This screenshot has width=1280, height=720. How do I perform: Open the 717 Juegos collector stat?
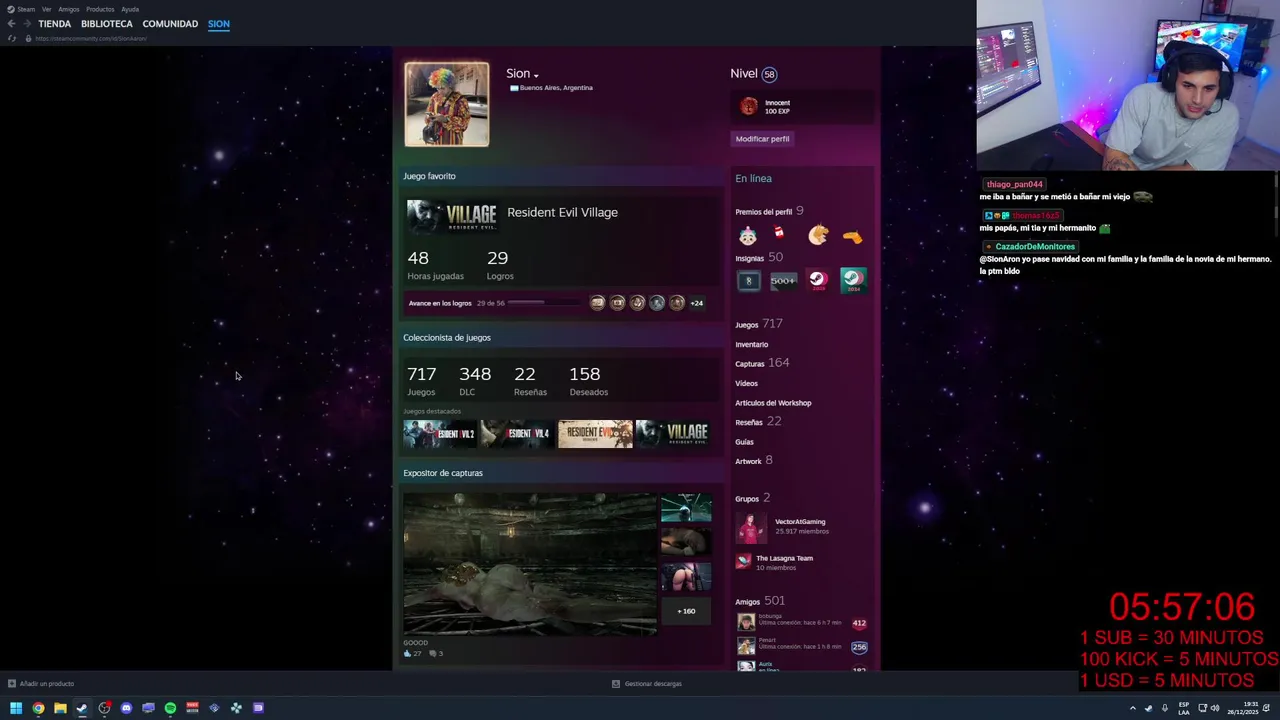pyautogui.click(x=421, y=380)
